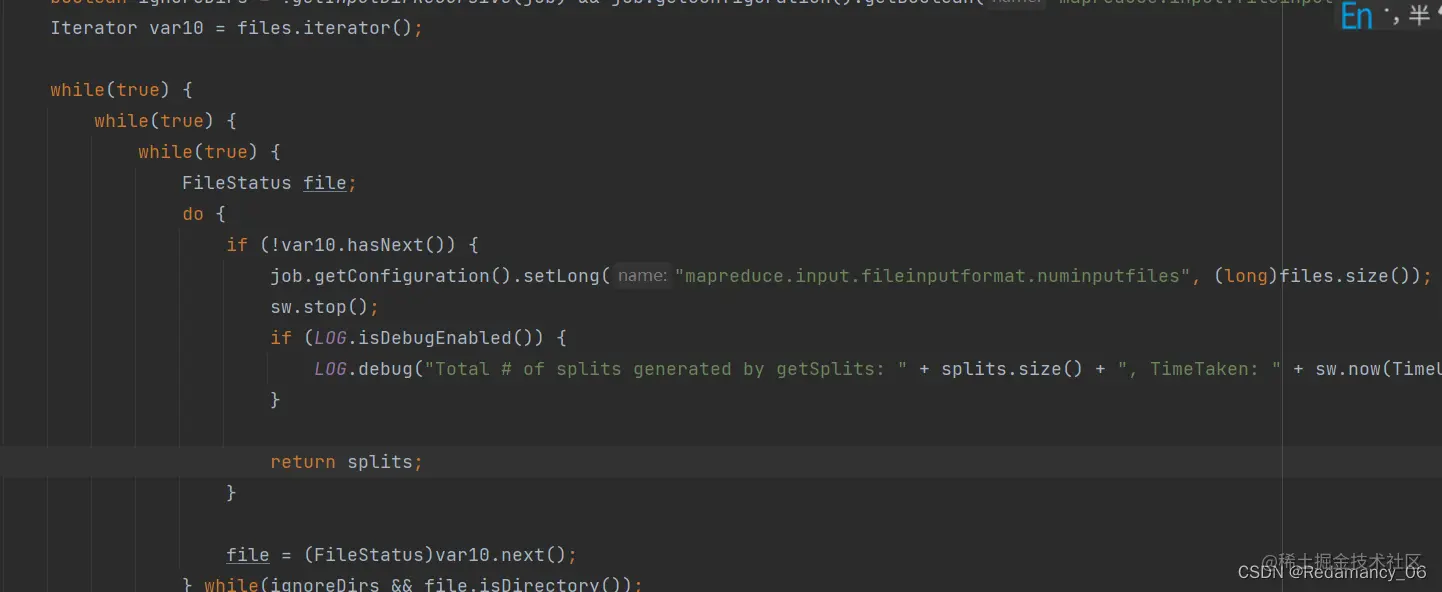The image size is (1442, 592).
Task: Click the job.getConfiguration().setLong call
Action: point(440,276)
